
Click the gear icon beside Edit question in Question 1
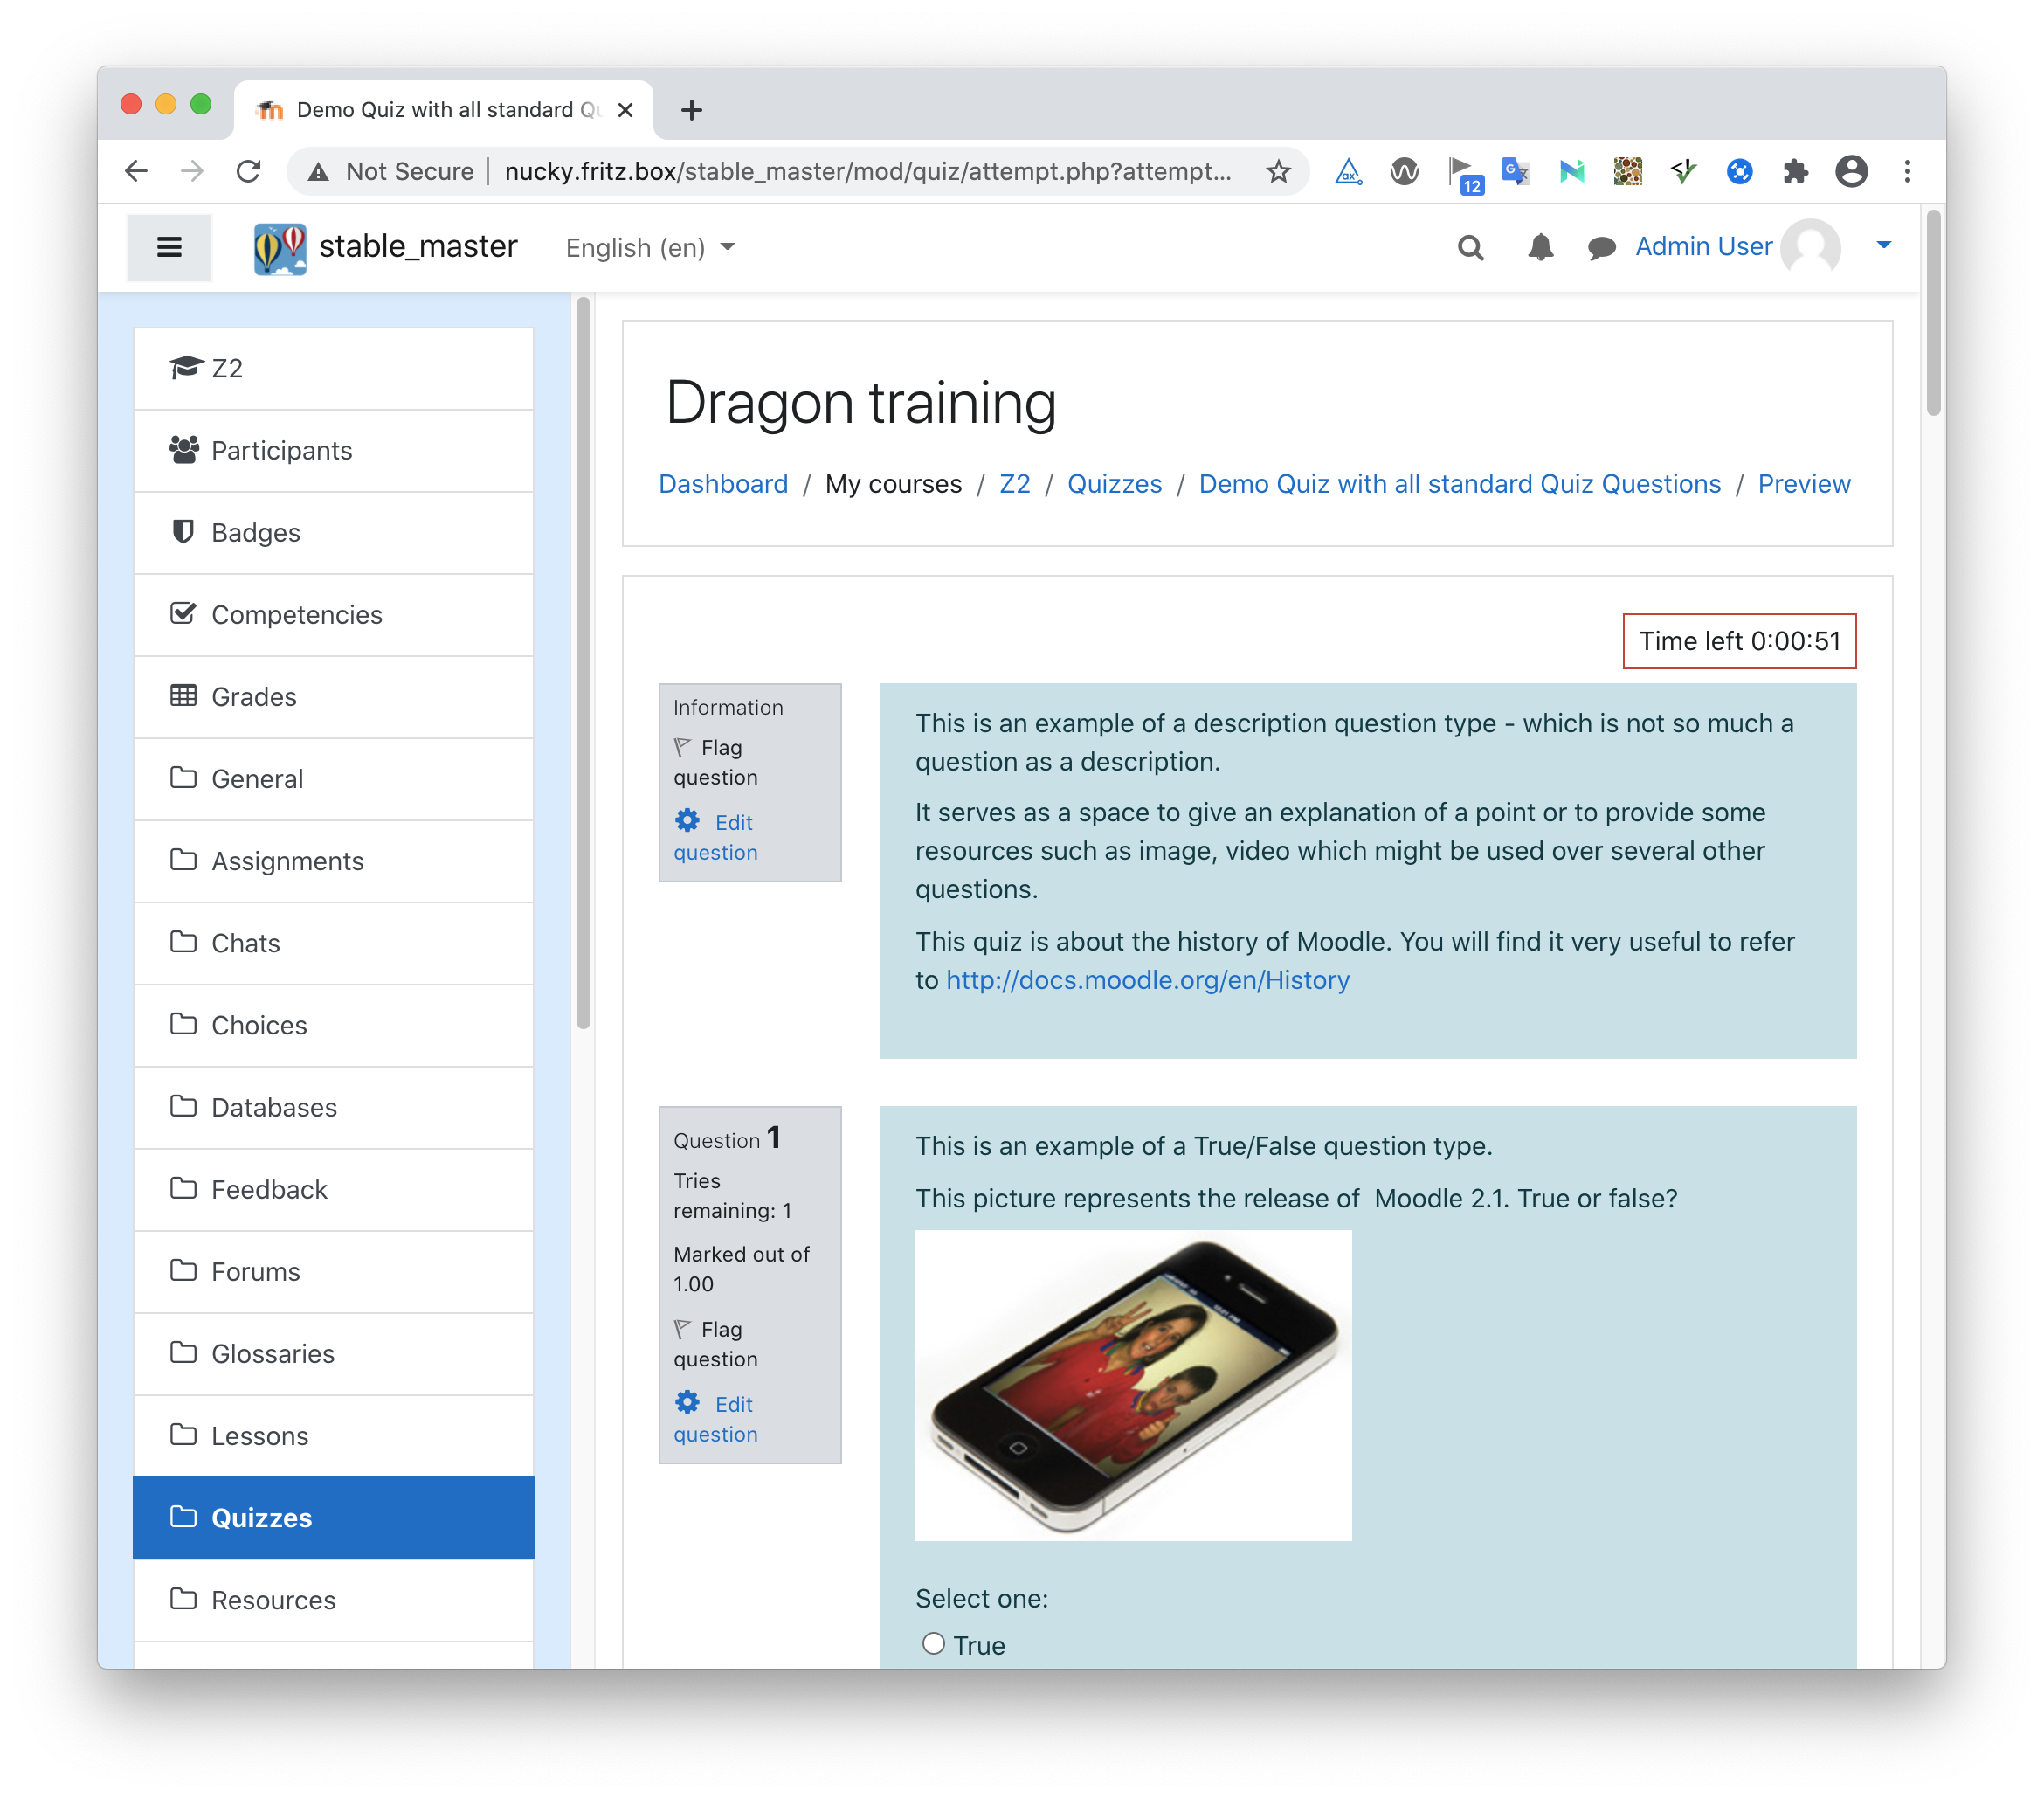[687, 1403]
